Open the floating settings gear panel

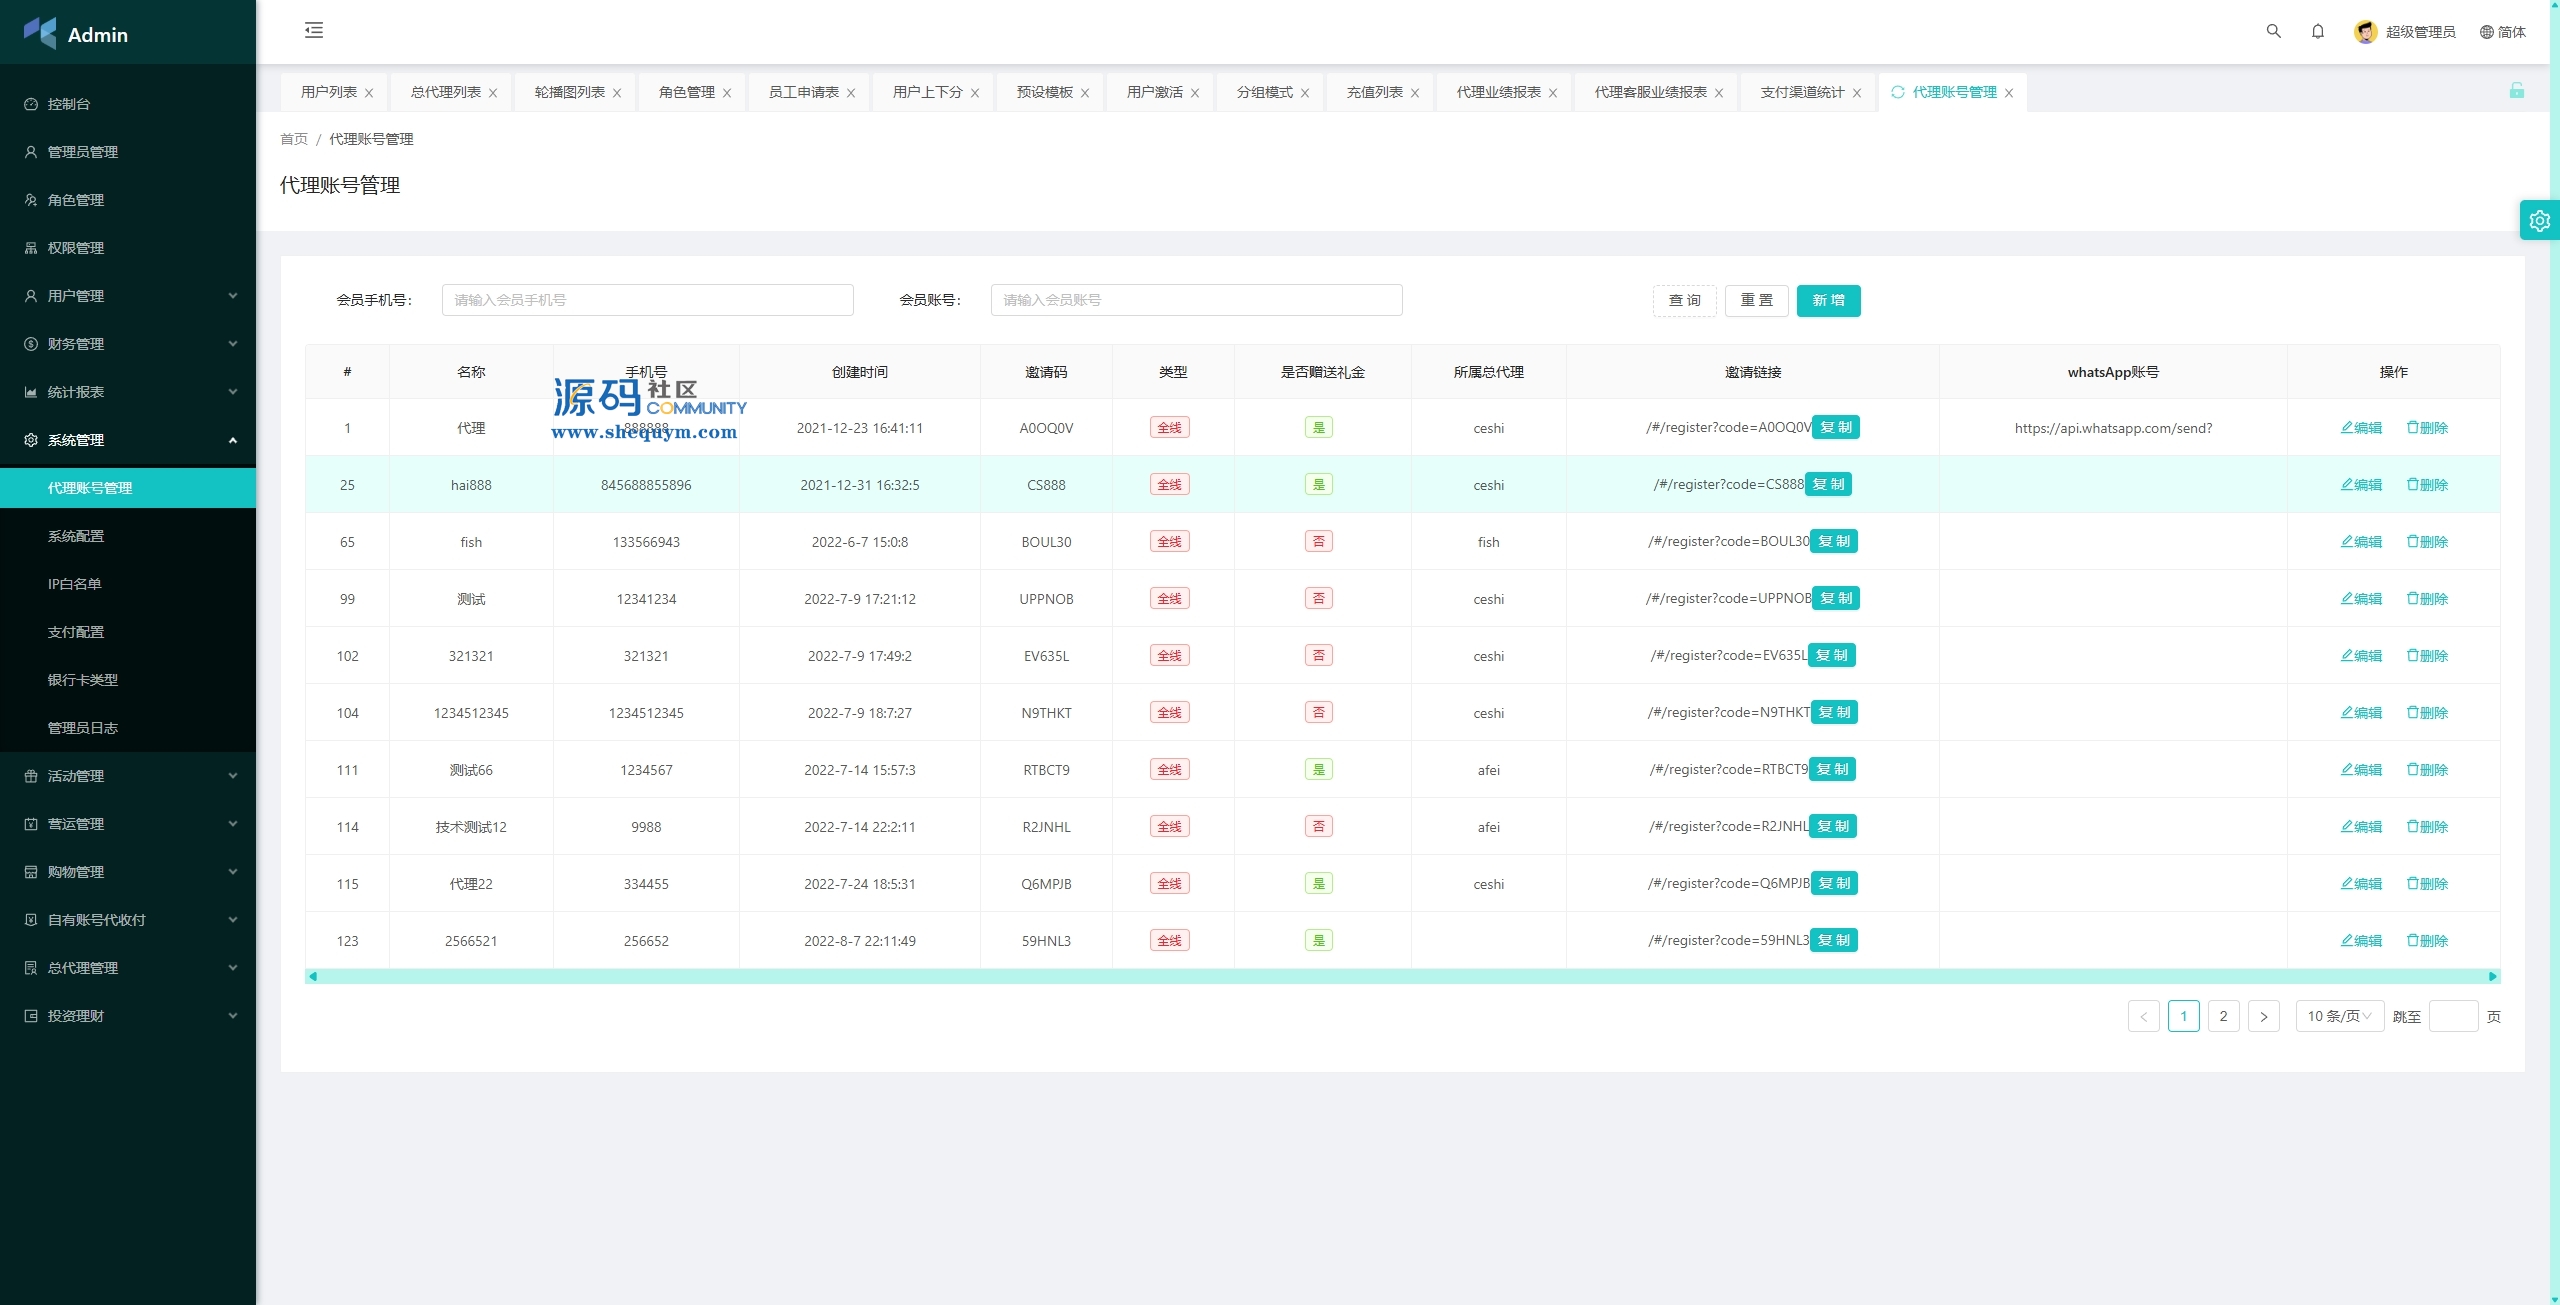[2539, 221]
